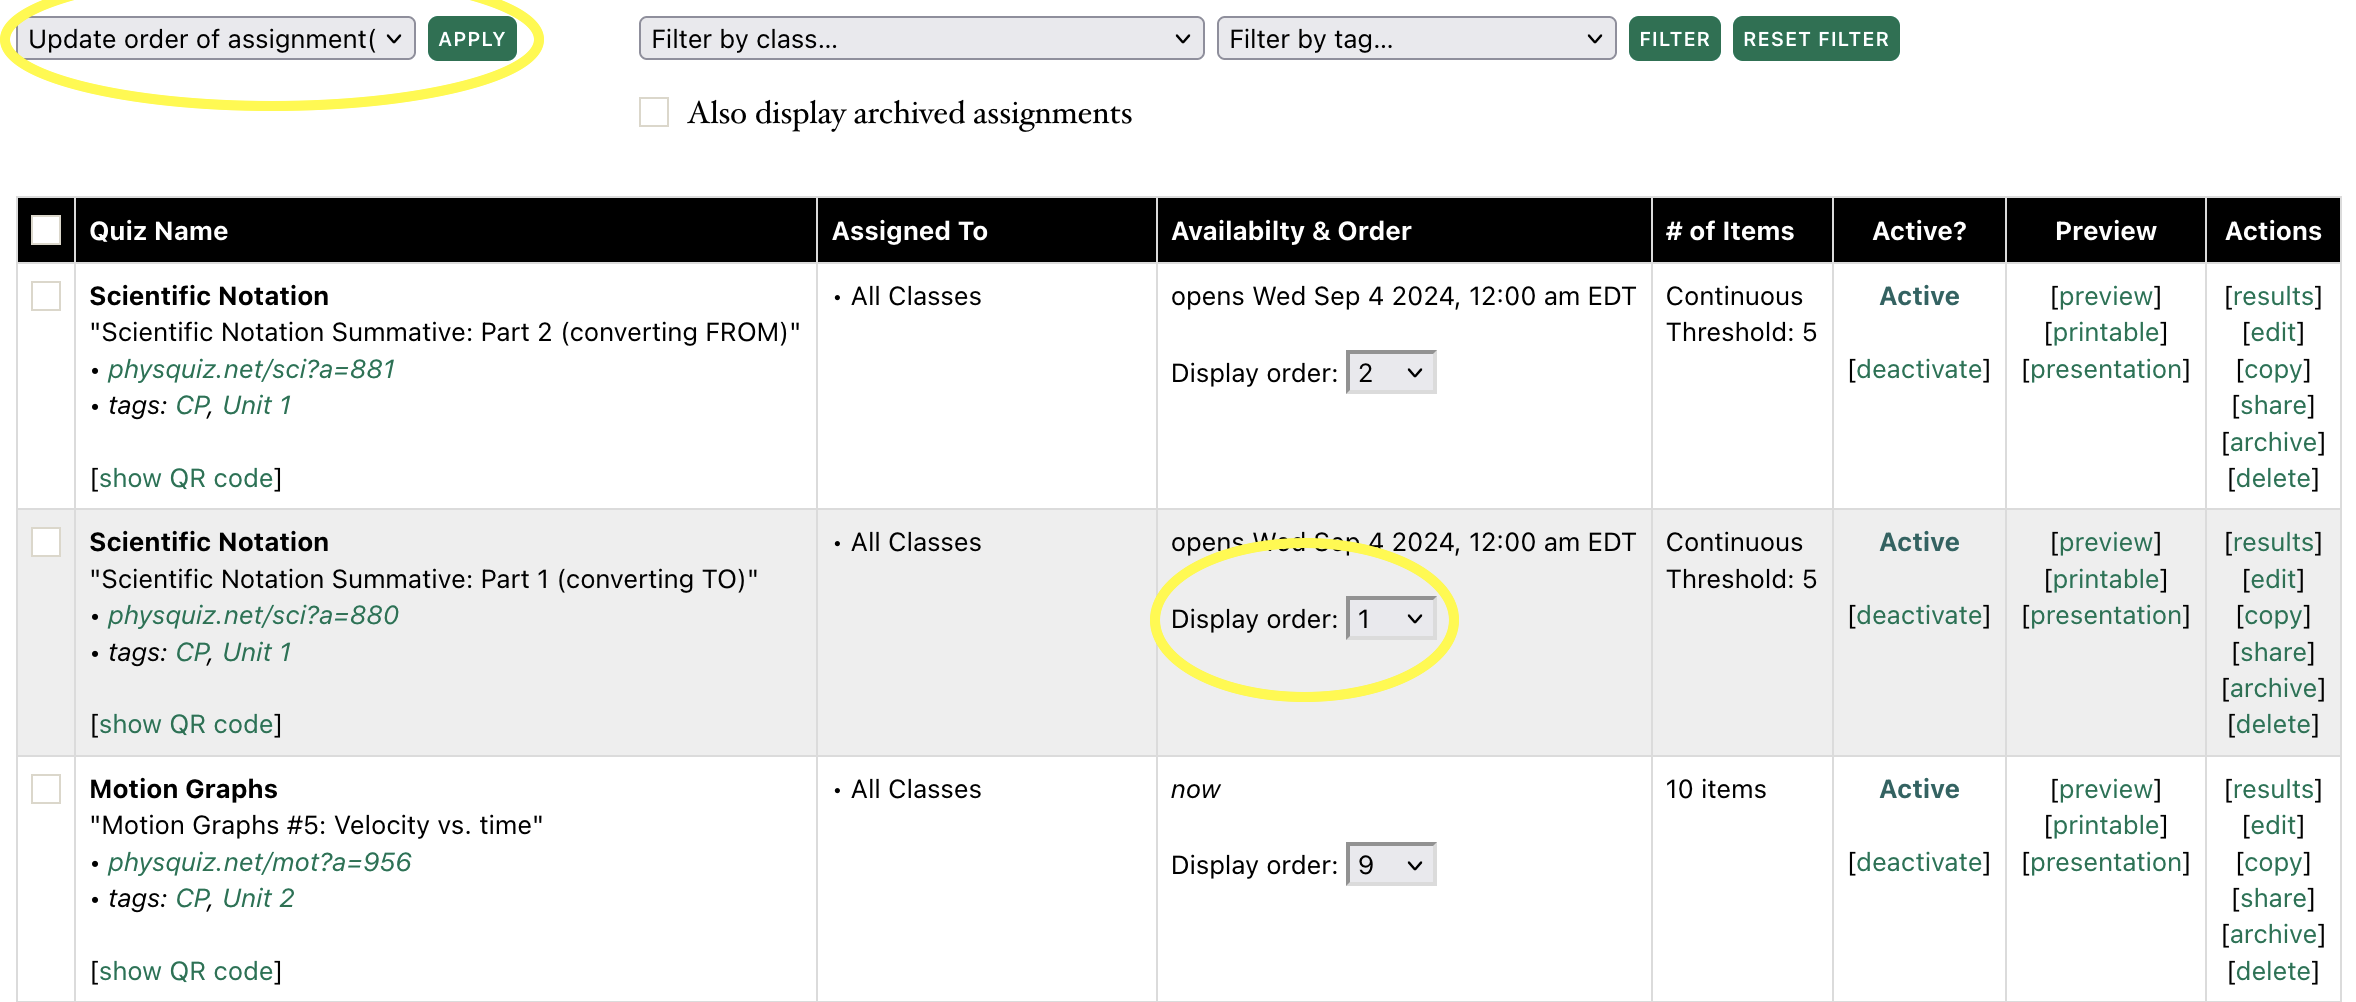Edit the Scientific Notation Part 1 quiz
Screen dimensions: 2356x1002
tap(2273, 579)
